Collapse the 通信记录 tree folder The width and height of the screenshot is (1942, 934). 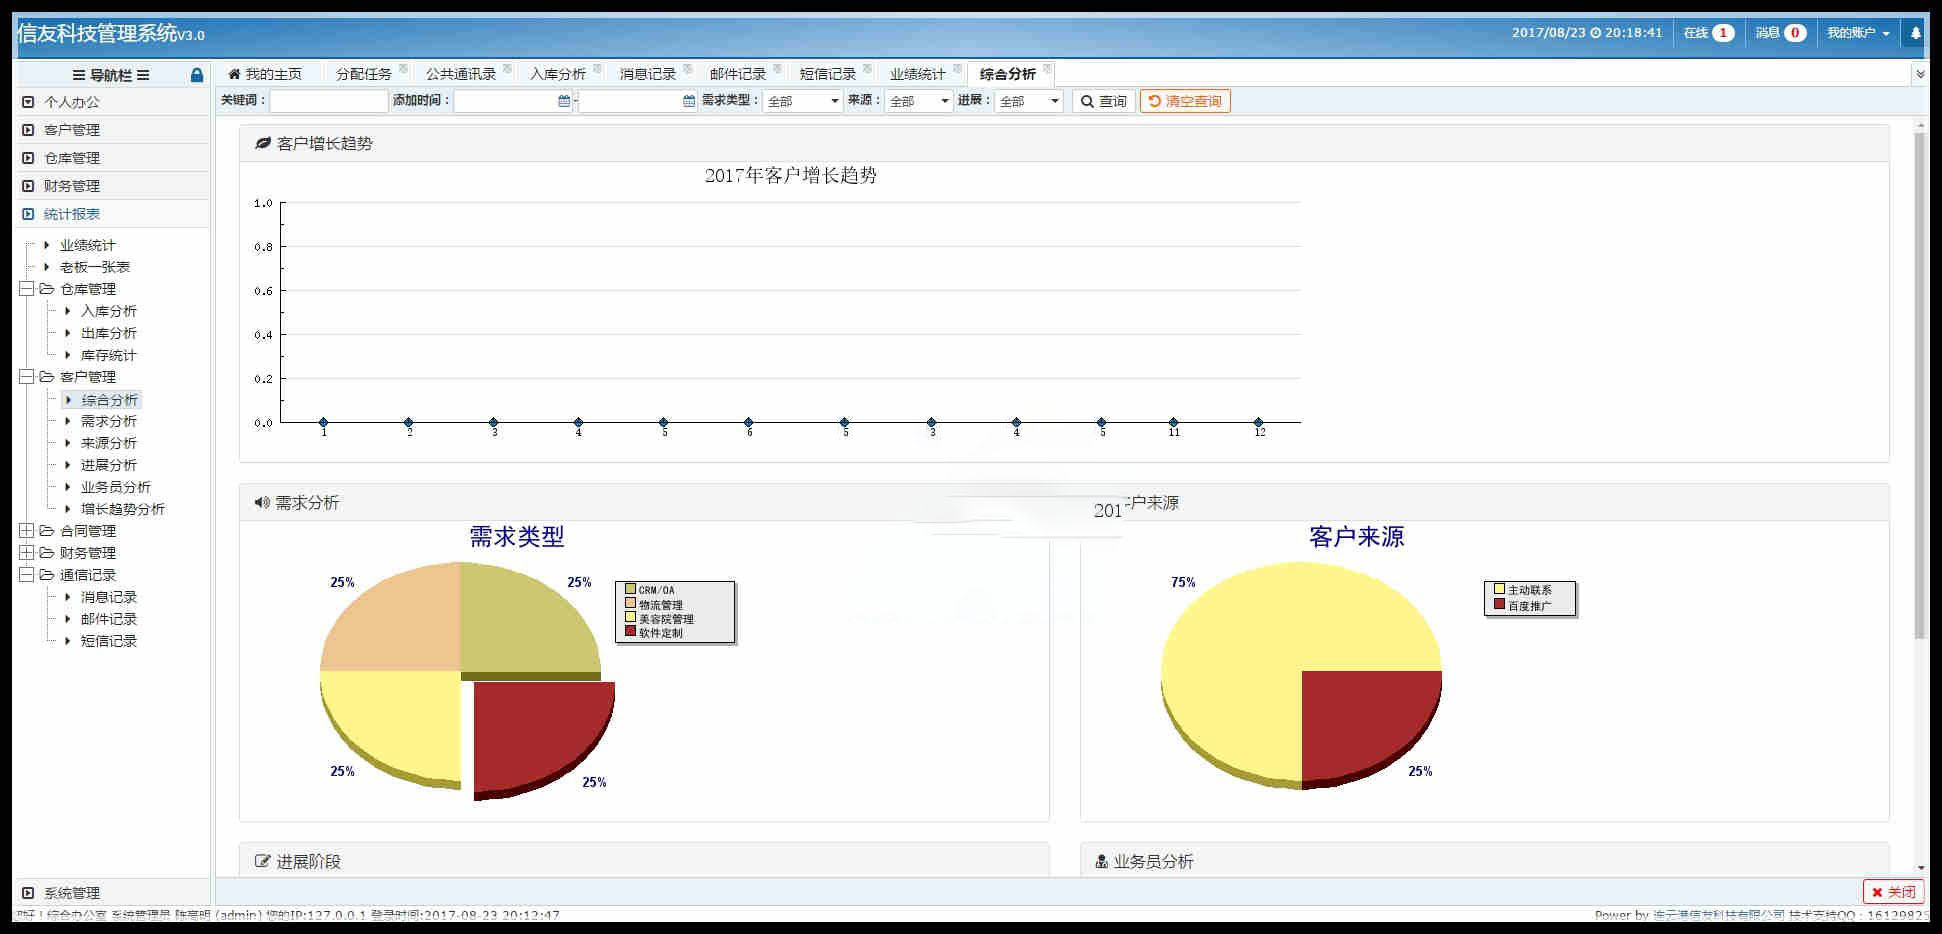(x=27, y=575)
